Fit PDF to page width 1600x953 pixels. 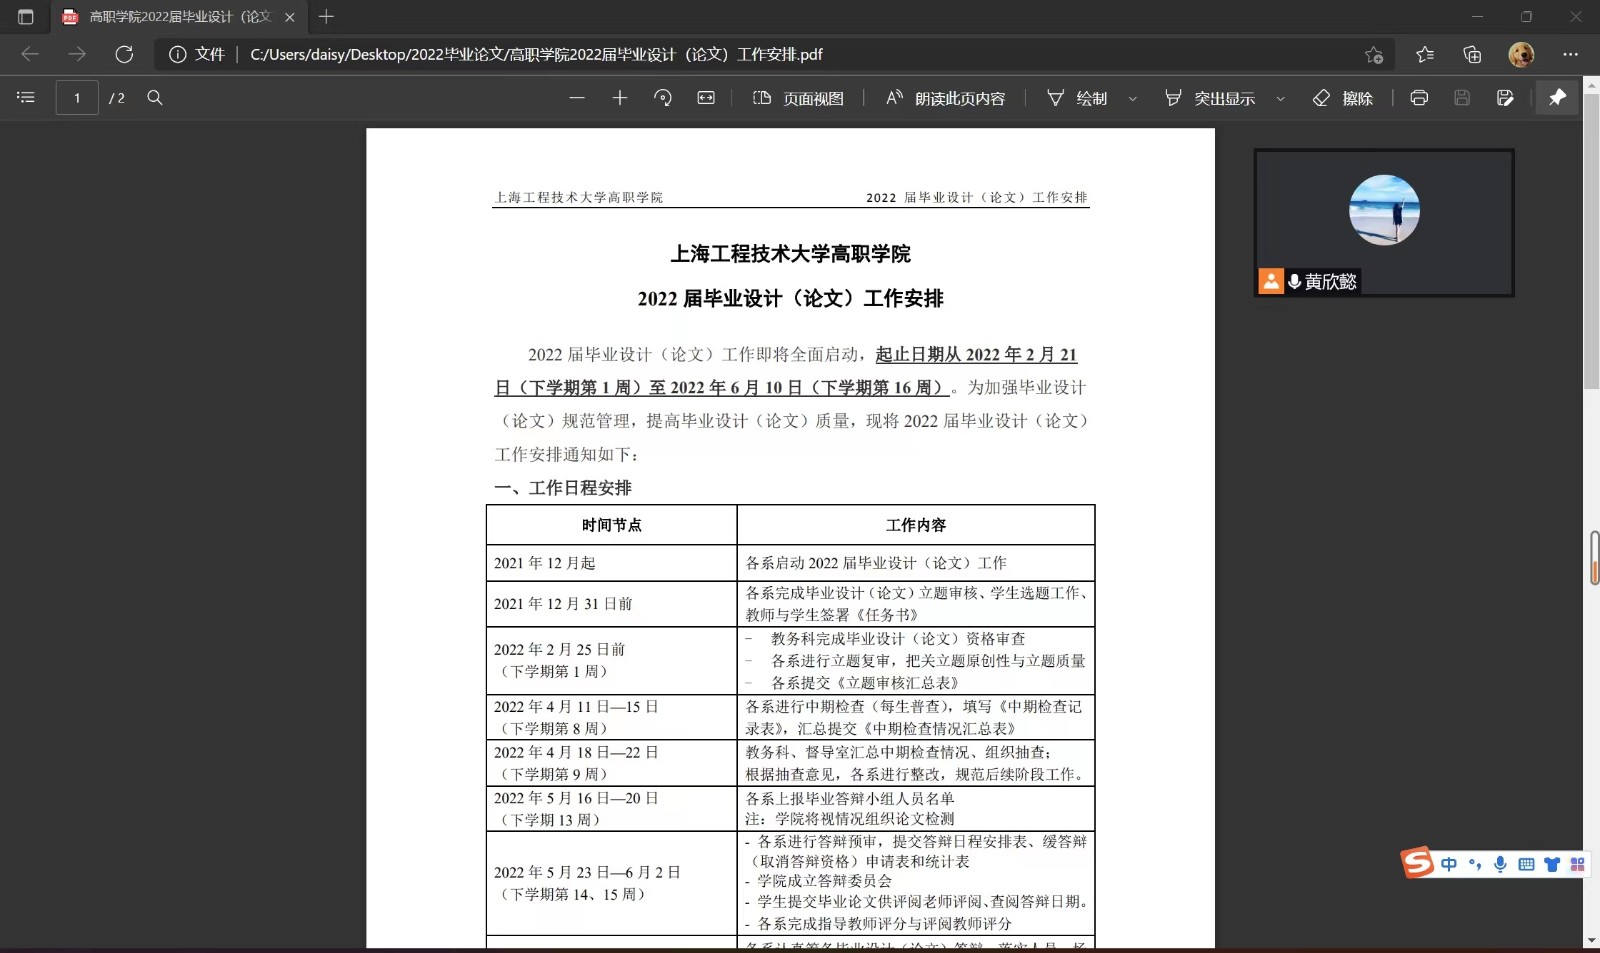point(706,97)
